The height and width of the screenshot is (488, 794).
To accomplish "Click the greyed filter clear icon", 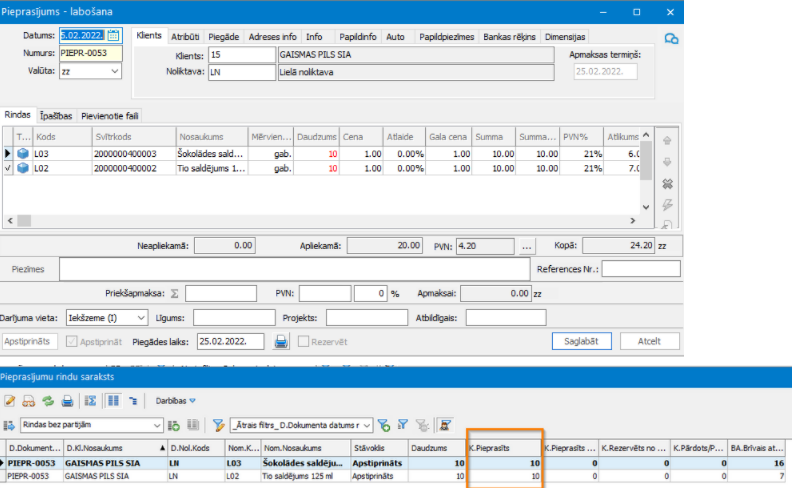I will pos(422,426).
